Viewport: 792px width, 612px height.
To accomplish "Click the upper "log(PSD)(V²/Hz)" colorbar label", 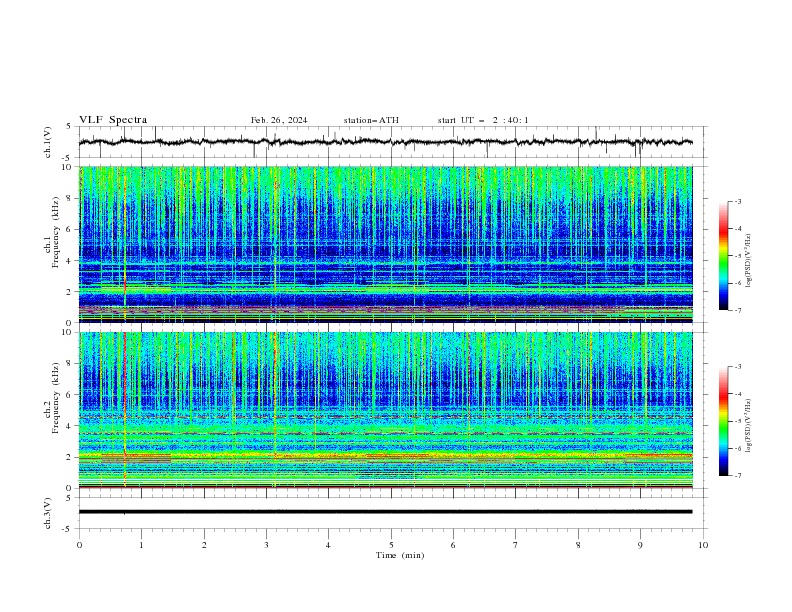I will click(749, 261).
